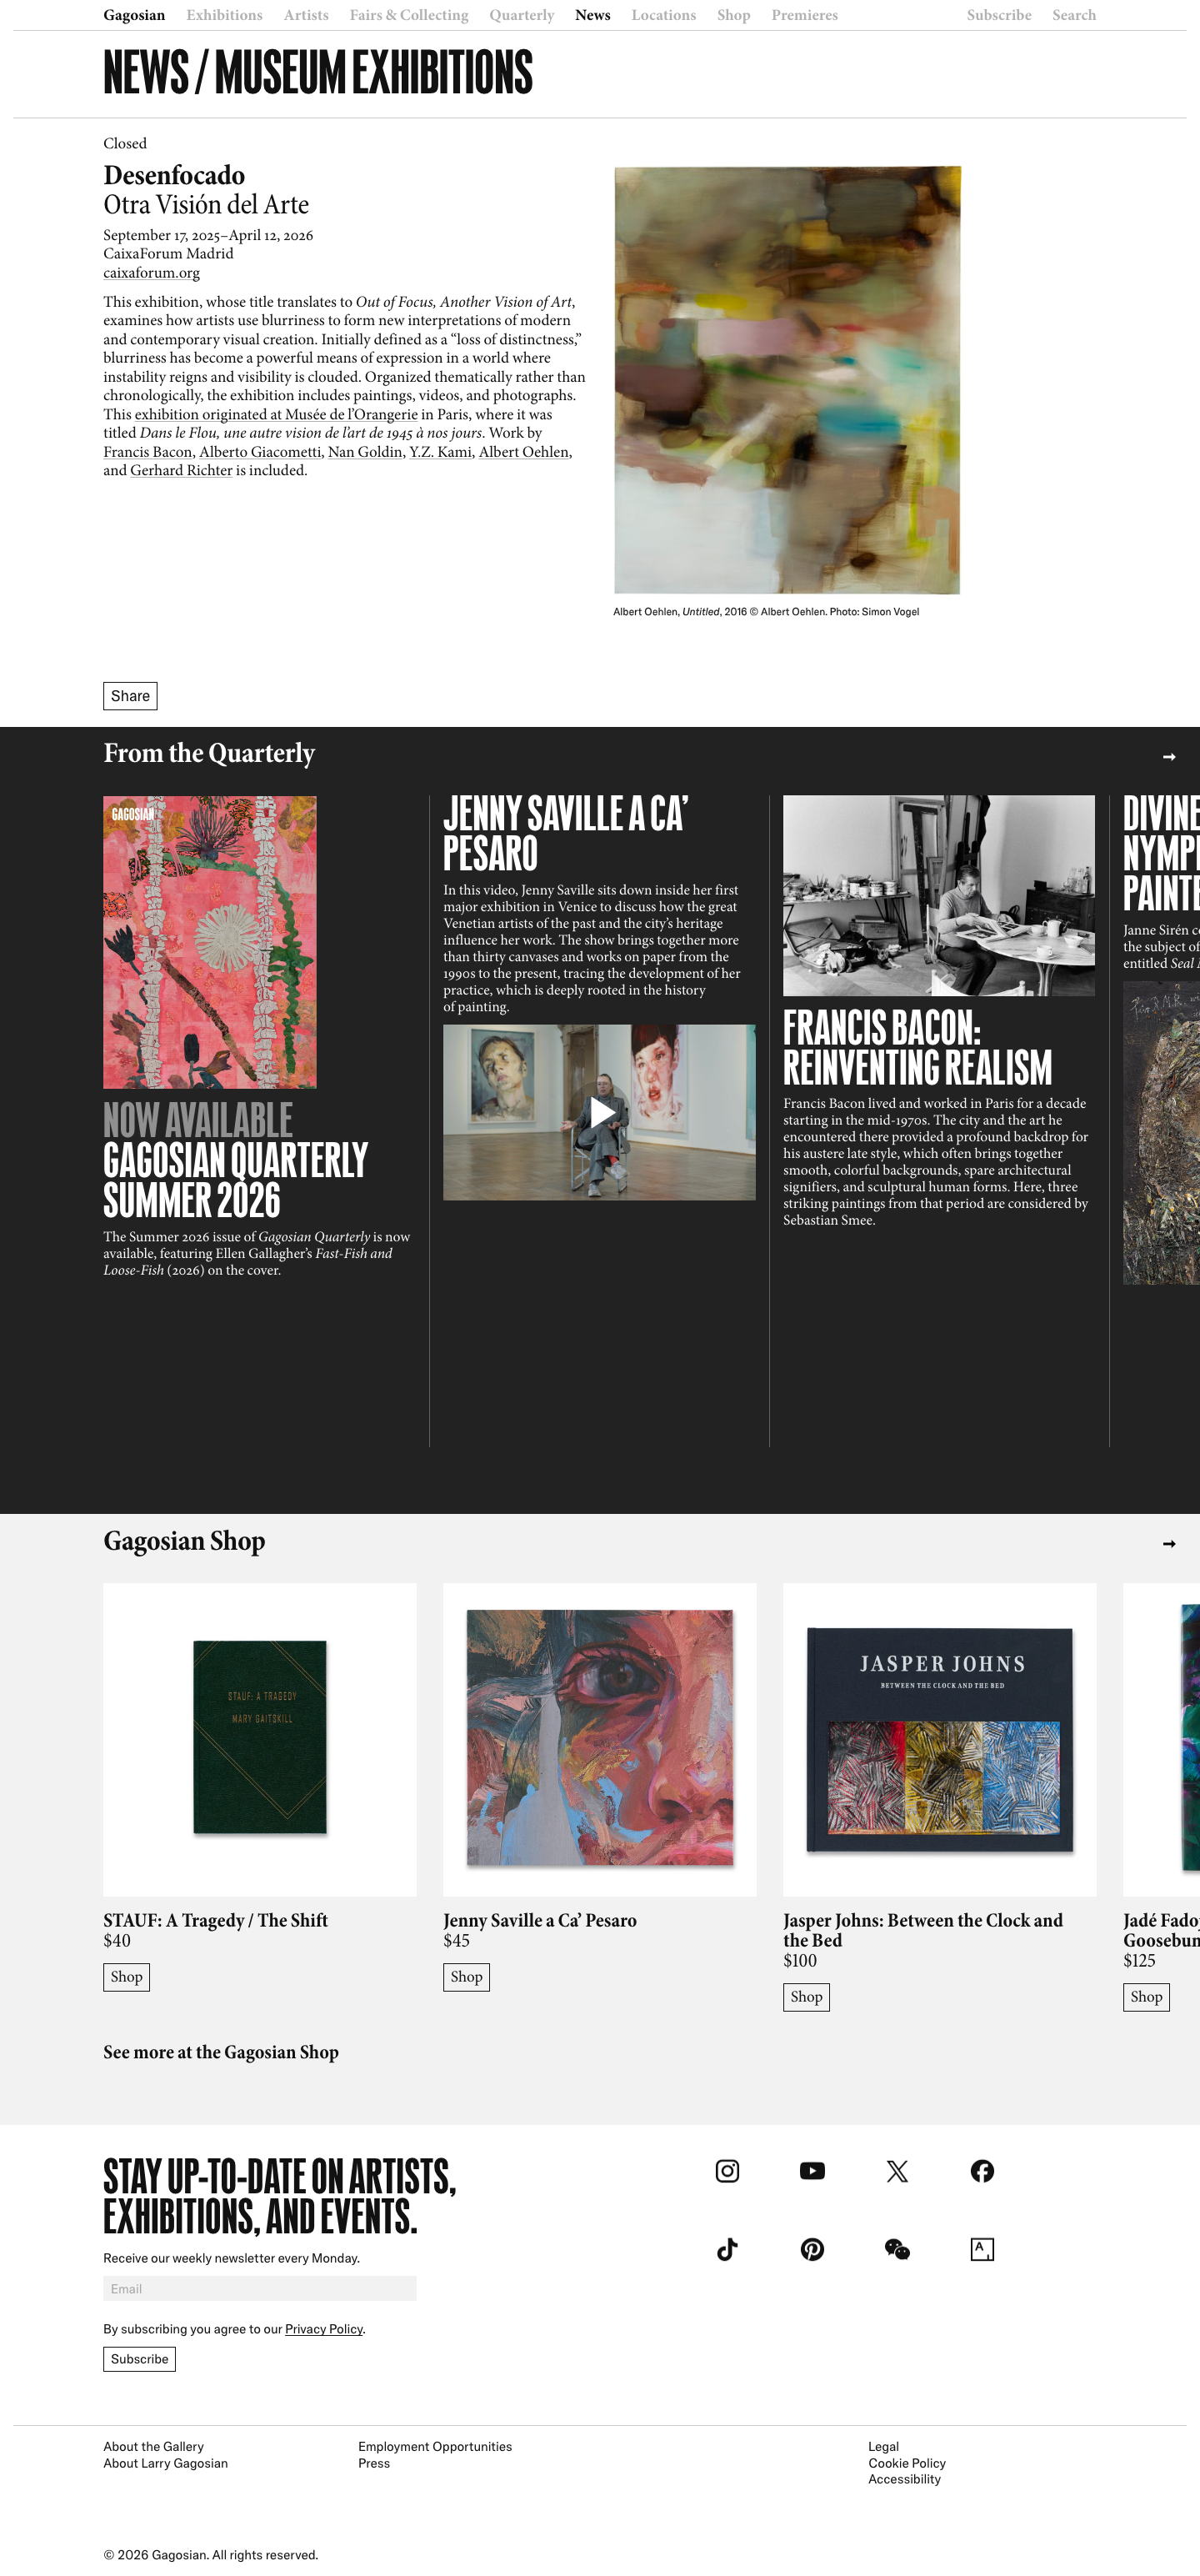
Task: Shop the Jenny Saville $45 book
Action: [x=466, y=1977]
